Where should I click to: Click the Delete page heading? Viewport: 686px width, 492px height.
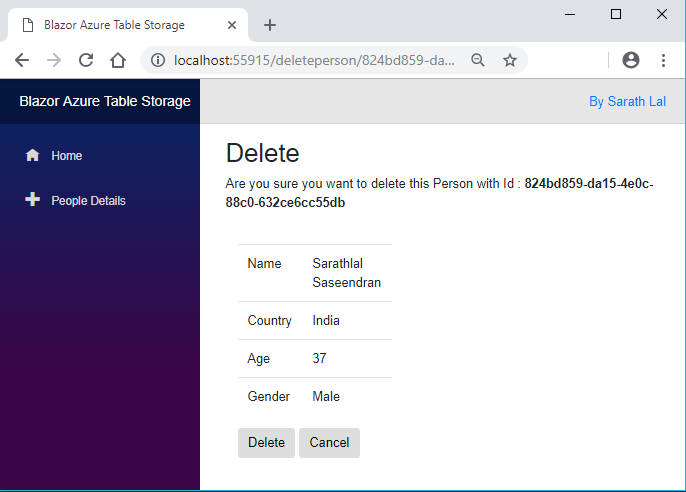tap(262, 153)
